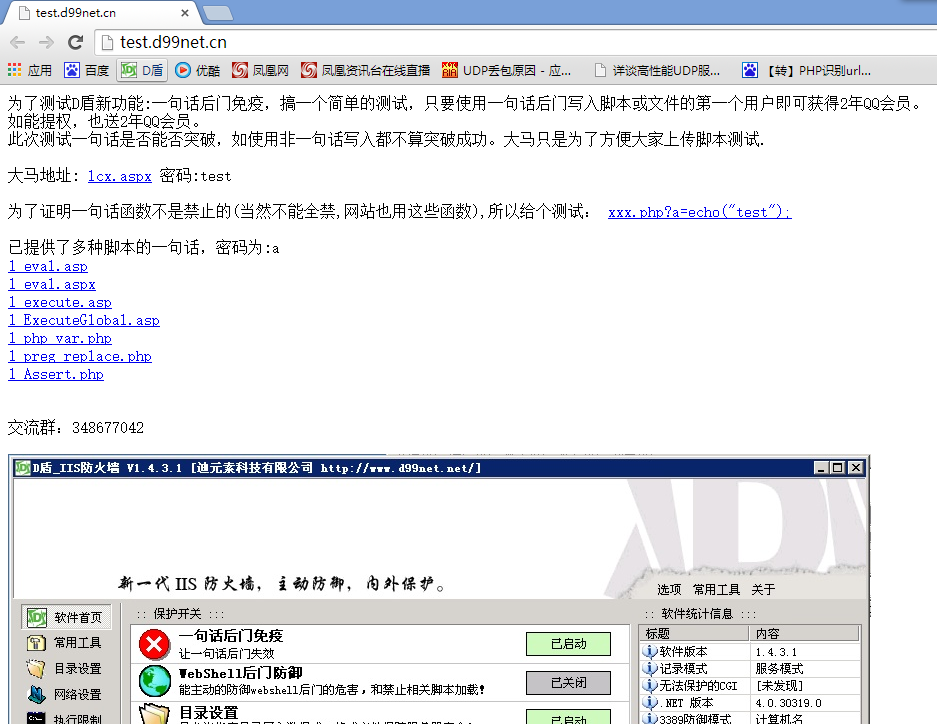Click the 348677042 group number text
This screenshot has width=937, height=724.
pyautogui.click(x=108, y=428)
